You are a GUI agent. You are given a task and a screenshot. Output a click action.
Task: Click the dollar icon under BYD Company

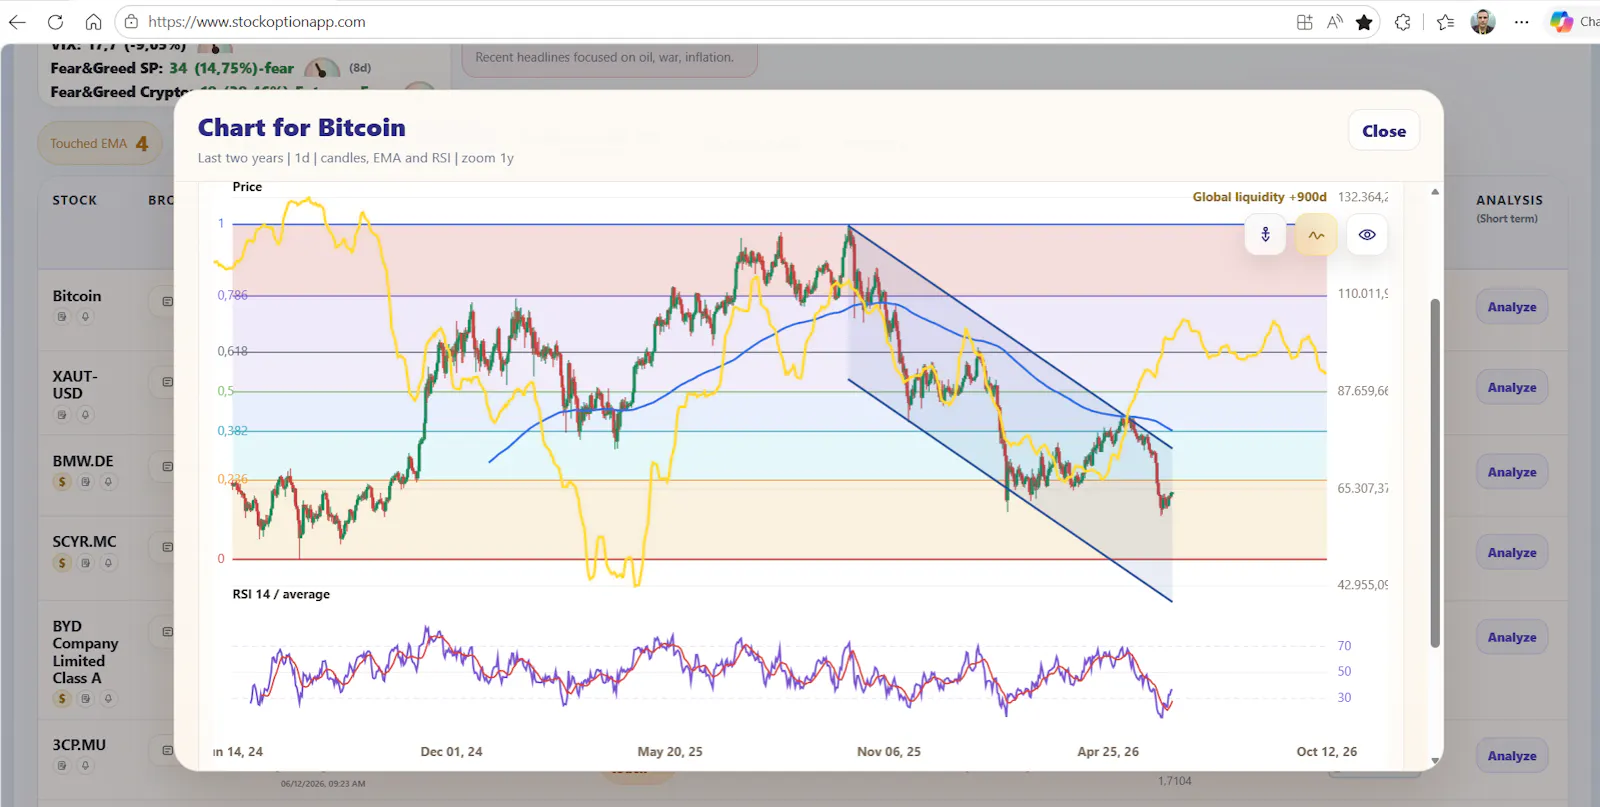pos(62,699)
